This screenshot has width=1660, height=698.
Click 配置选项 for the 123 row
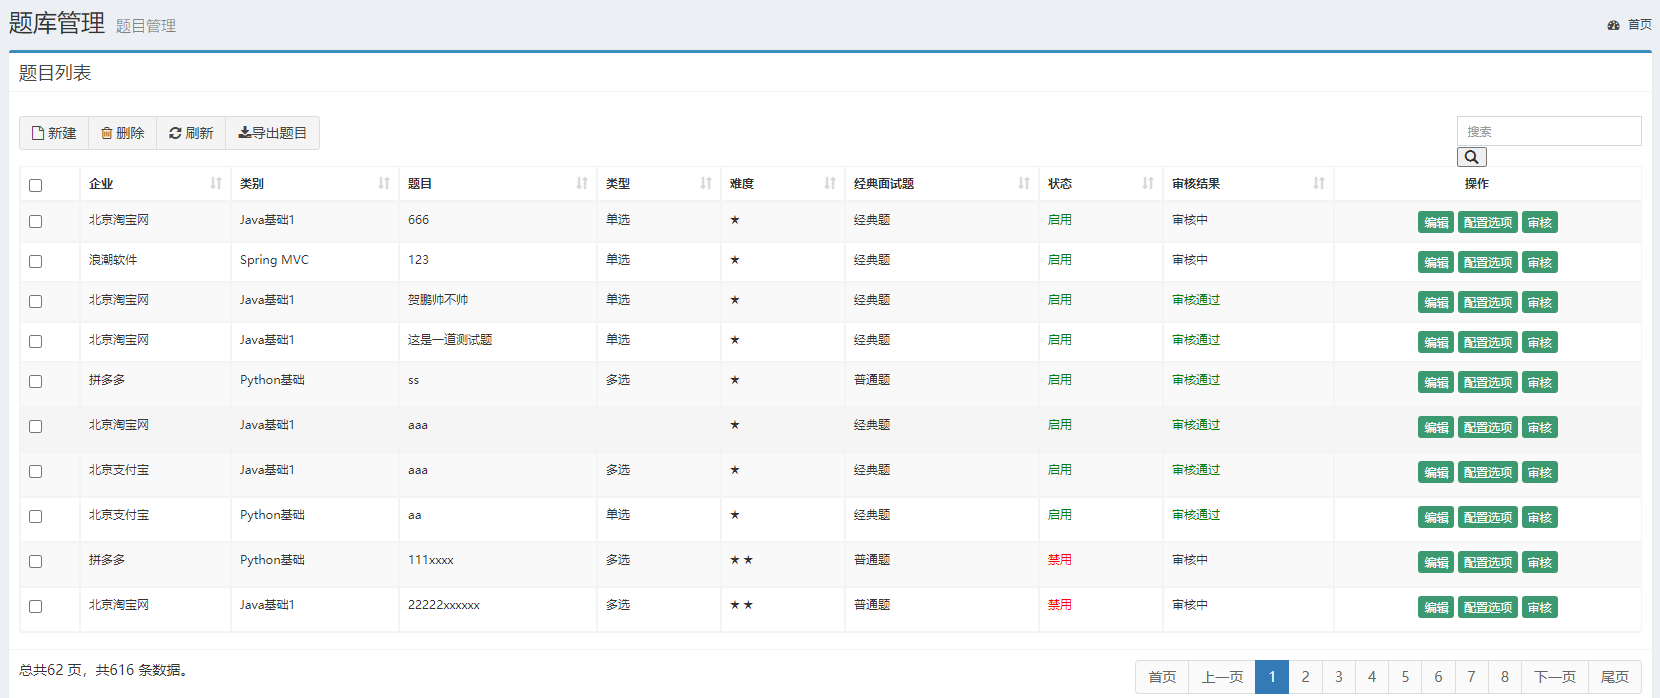pos(1488,262)
